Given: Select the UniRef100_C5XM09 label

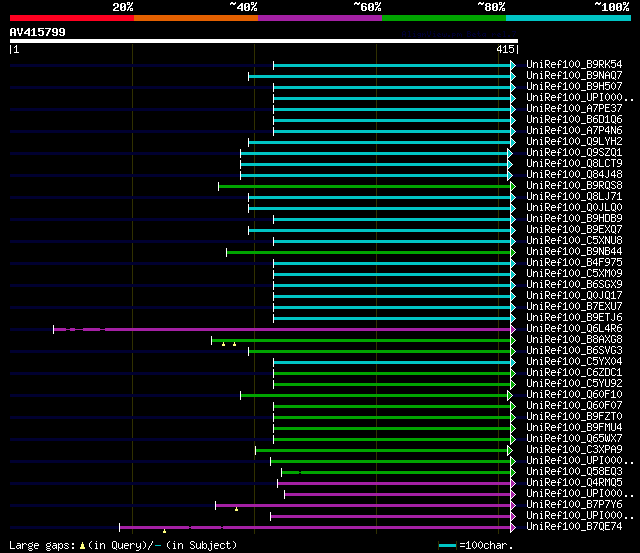Looking at the screenshot, I should (x=574, y=274).
